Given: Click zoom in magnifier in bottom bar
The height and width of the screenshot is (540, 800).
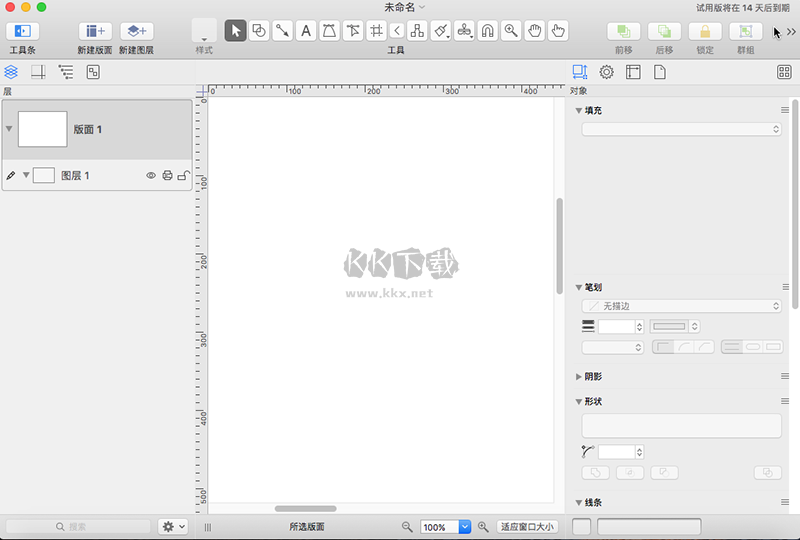Looking at the screenshot, I should 483,526.
